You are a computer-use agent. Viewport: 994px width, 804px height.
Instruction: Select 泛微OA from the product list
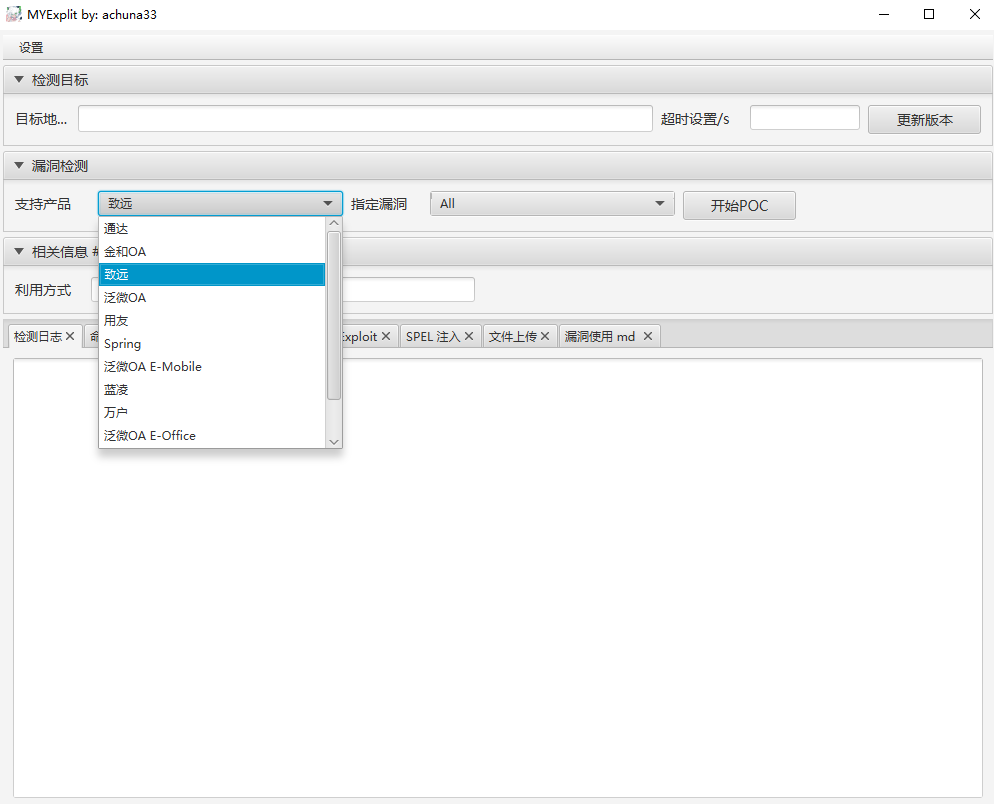212,297
